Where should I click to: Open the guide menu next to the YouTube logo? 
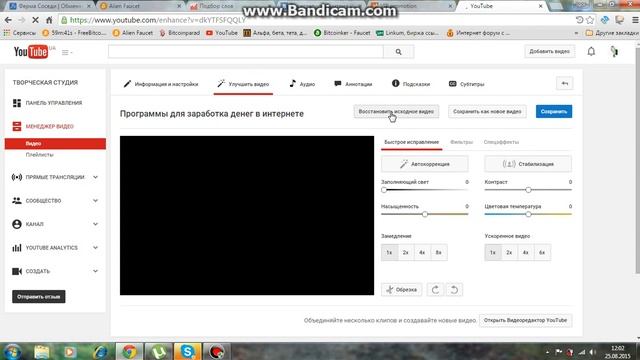(x=67, y=52)
